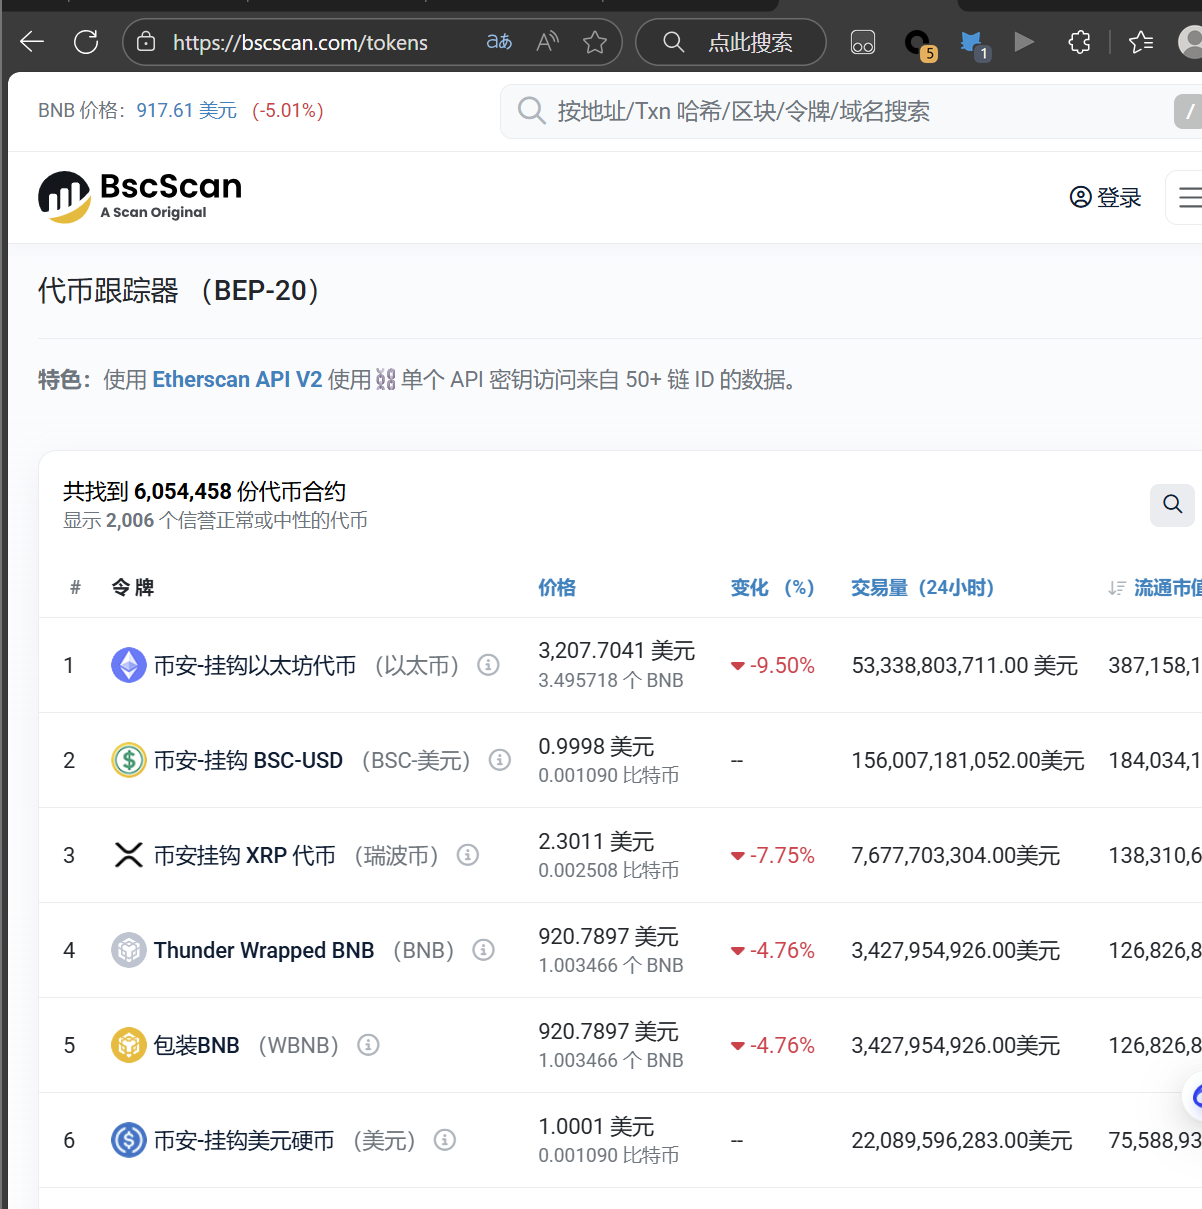This screenshot has height=1209, width=1202.
Task: Click the BSC-USD green dollar icon
Action: coord(129,760)
